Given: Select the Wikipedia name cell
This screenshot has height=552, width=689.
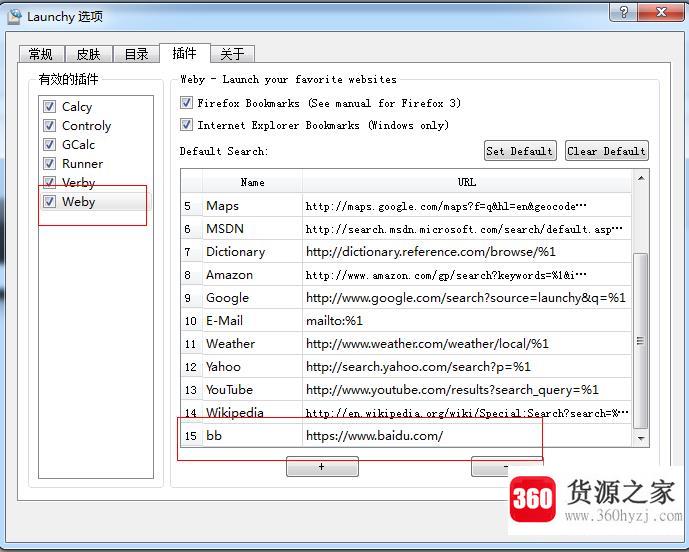Looking at the screenshot, I should 252,412.
